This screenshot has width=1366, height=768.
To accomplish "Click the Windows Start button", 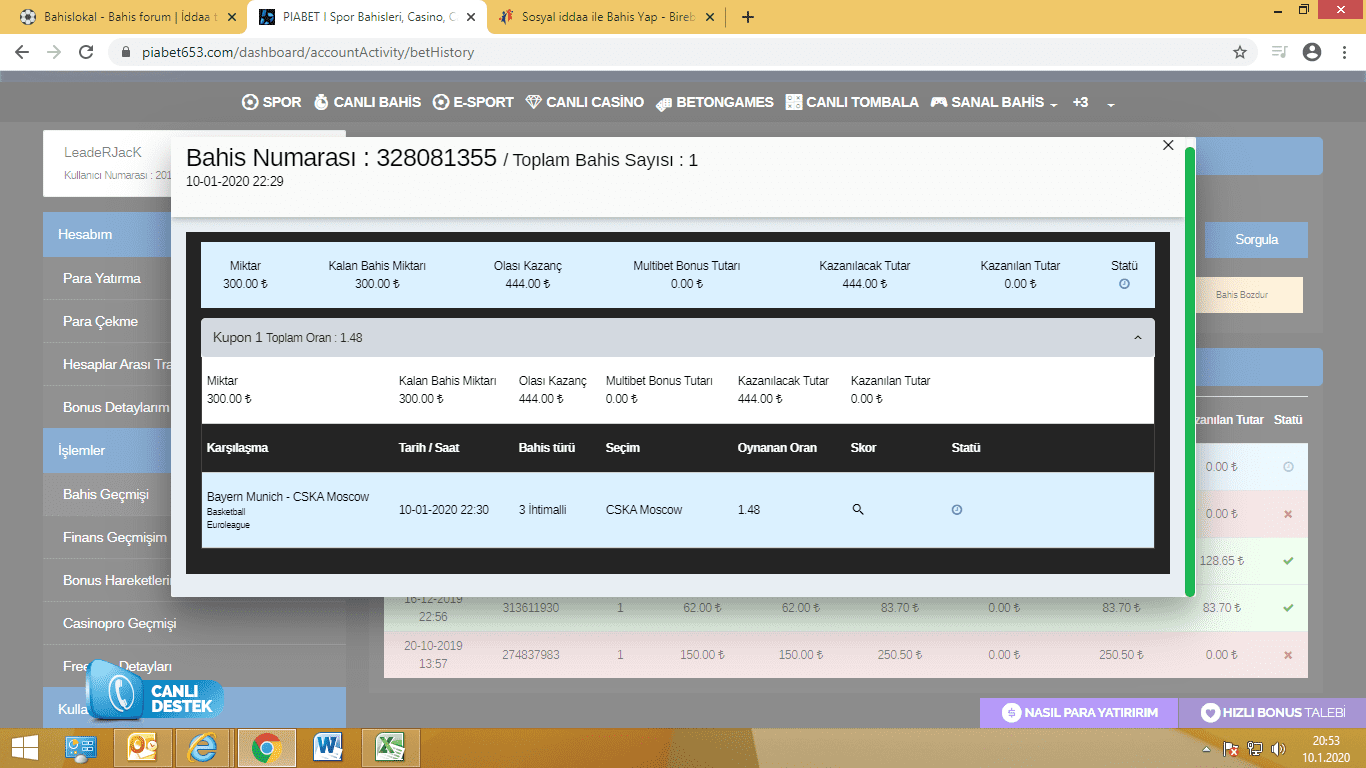I will 24,748.
